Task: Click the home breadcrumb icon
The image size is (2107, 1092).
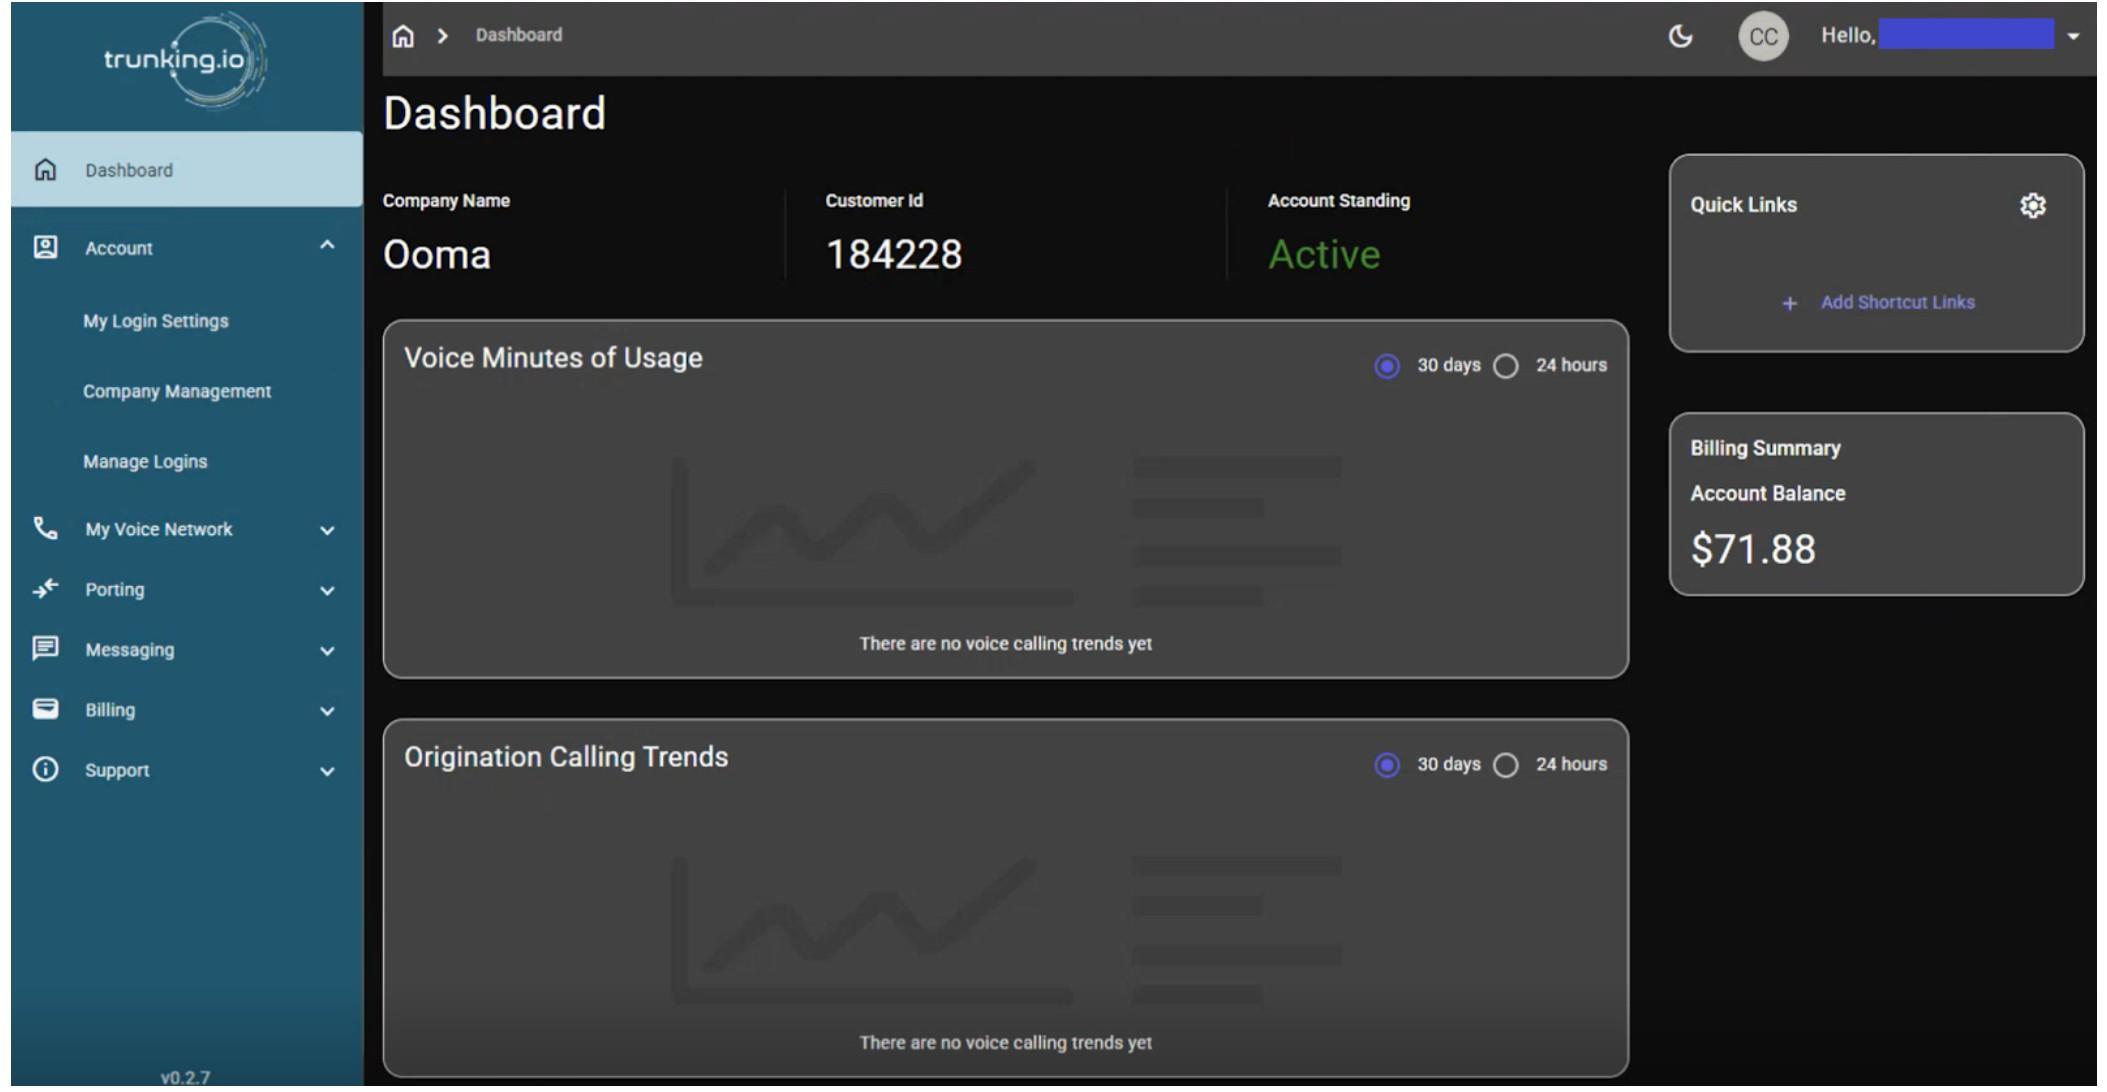Action: tap(403, 37)
